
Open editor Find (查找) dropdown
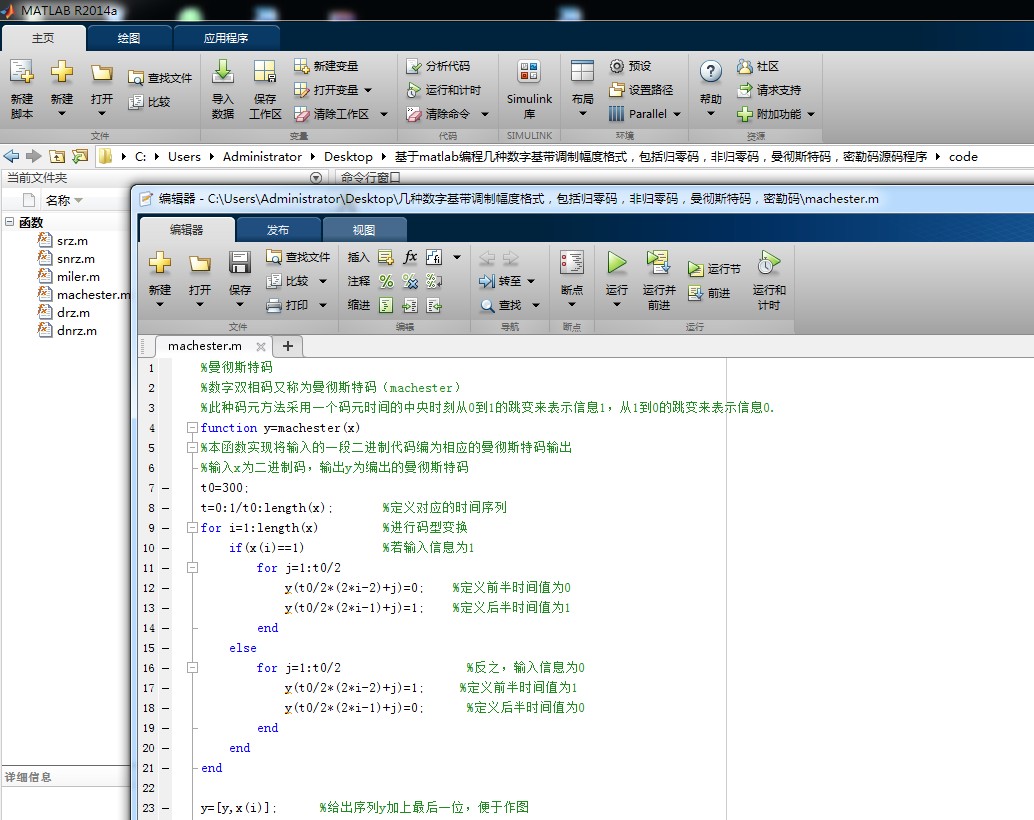point(535,305)
